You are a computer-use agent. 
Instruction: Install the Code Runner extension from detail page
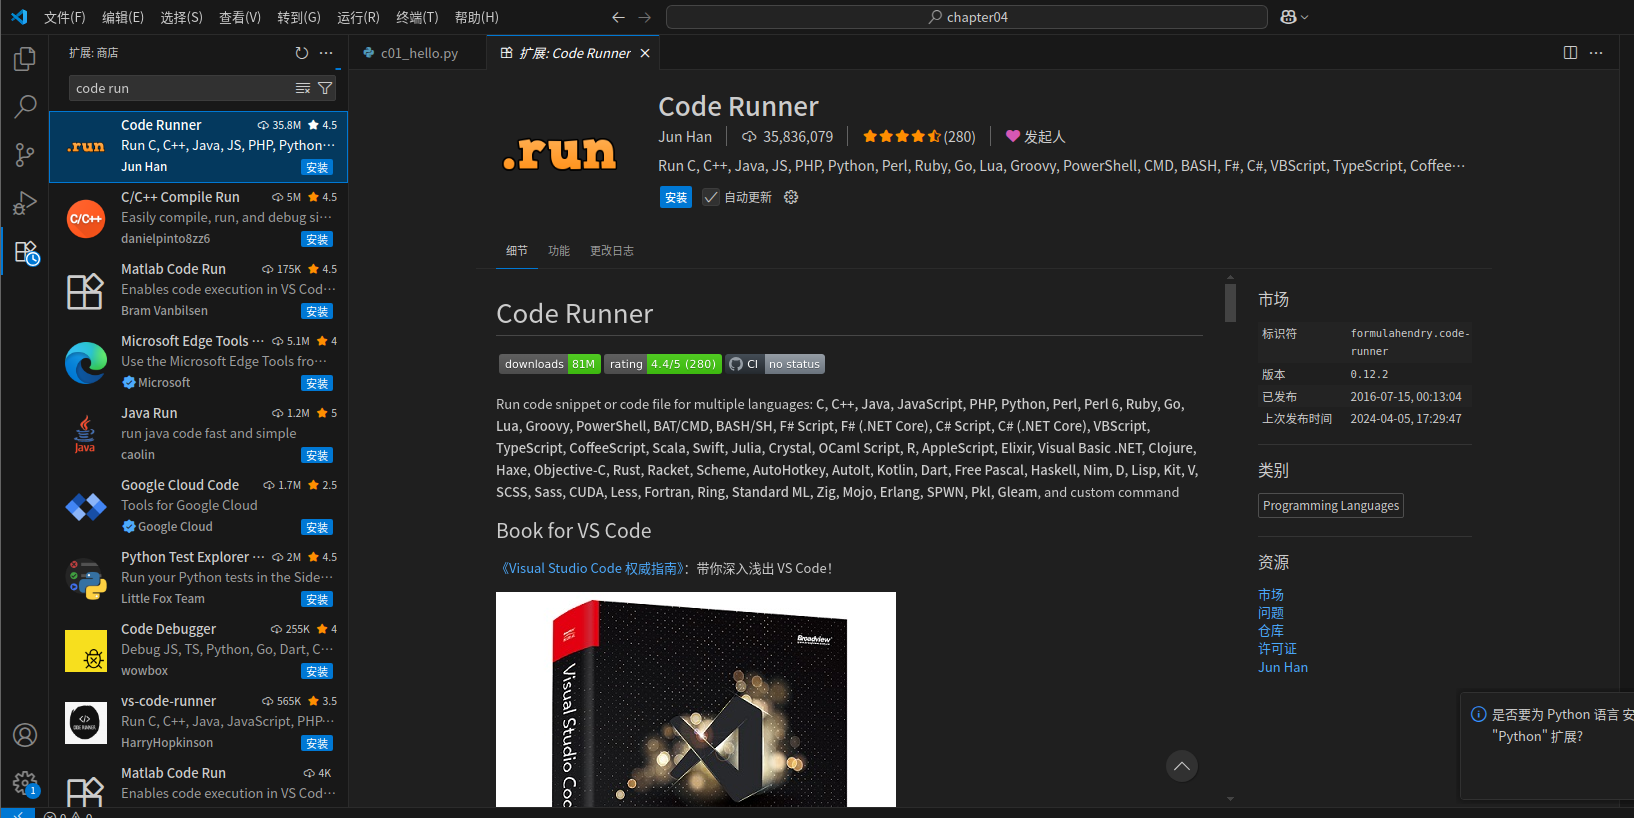(x=676, y=197)
